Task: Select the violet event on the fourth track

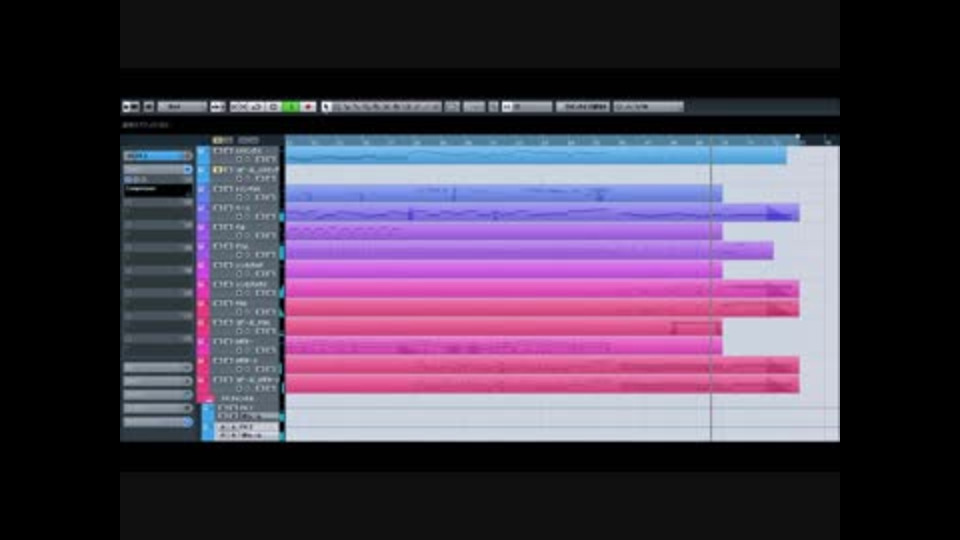Action: click(542, 212)
